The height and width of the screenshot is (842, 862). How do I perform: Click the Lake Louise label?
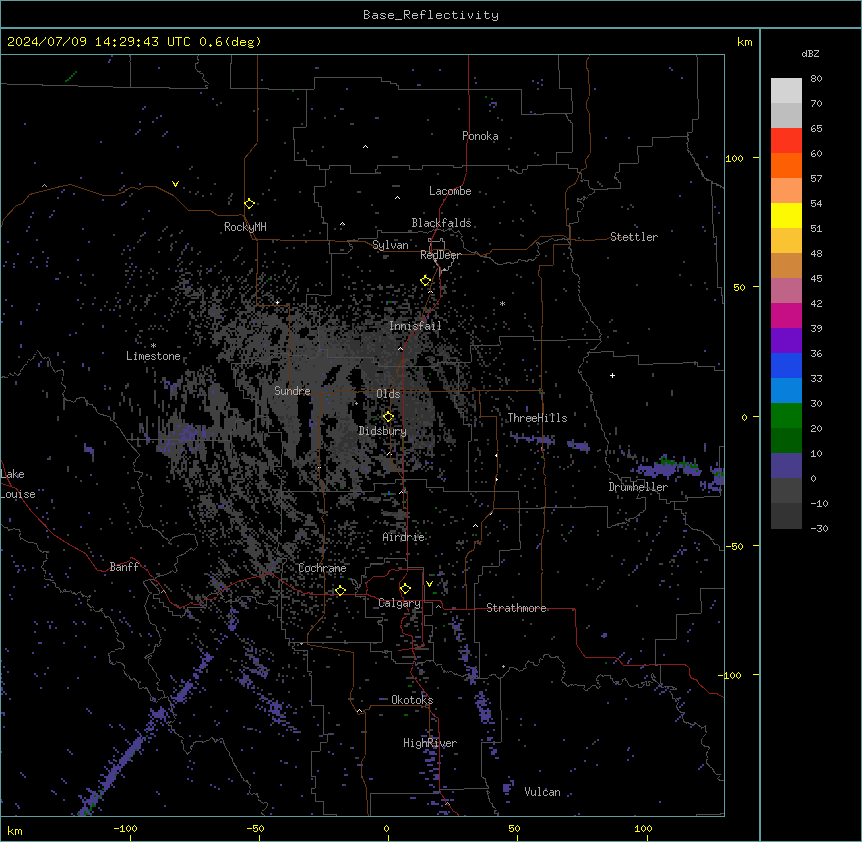pos(18,484)
